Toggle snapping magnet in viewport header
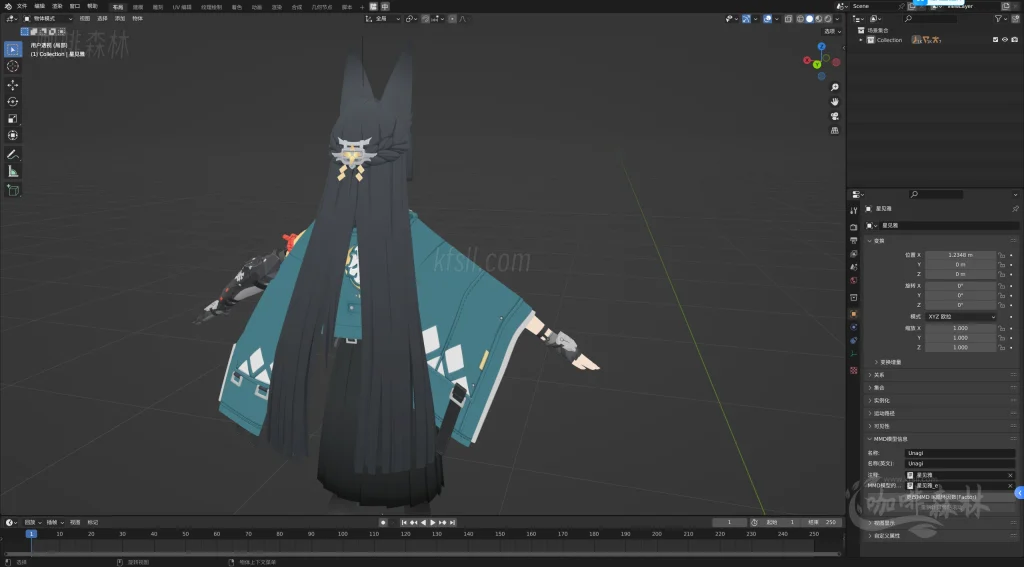Image resolution: width=1024 pixels, height=567 pixels. pyautogui.click(x=426, y=19)
